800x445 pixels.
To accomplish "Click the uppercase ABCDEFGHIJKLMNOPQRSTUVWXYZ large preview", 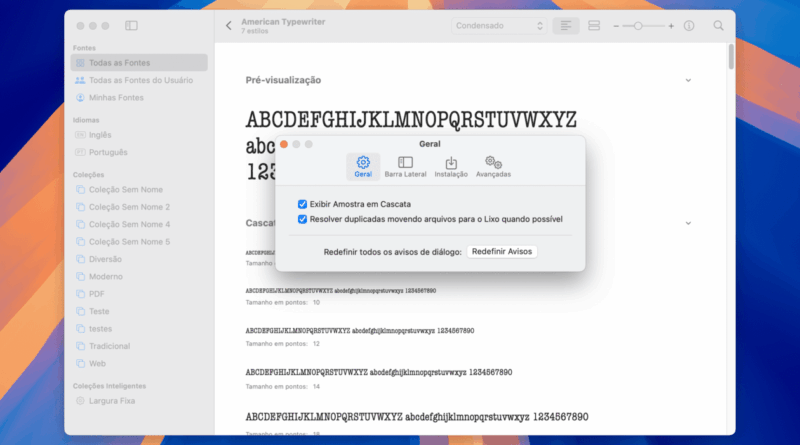I will tap(411, 120).
